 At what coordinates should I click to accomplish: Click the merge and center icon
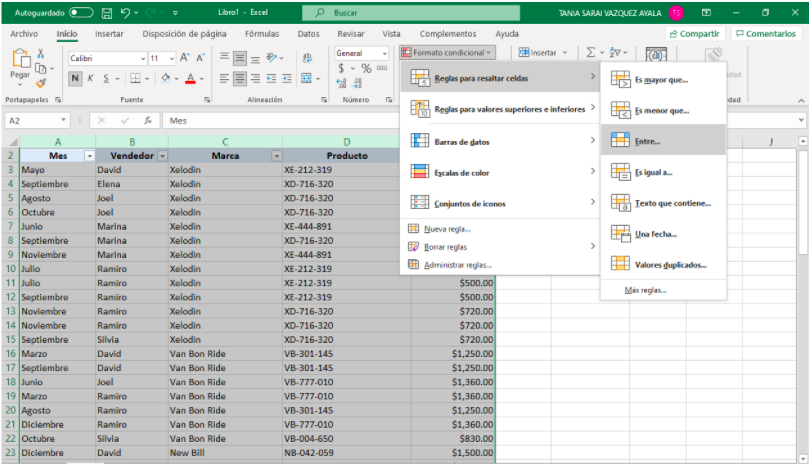pos(306,78)
